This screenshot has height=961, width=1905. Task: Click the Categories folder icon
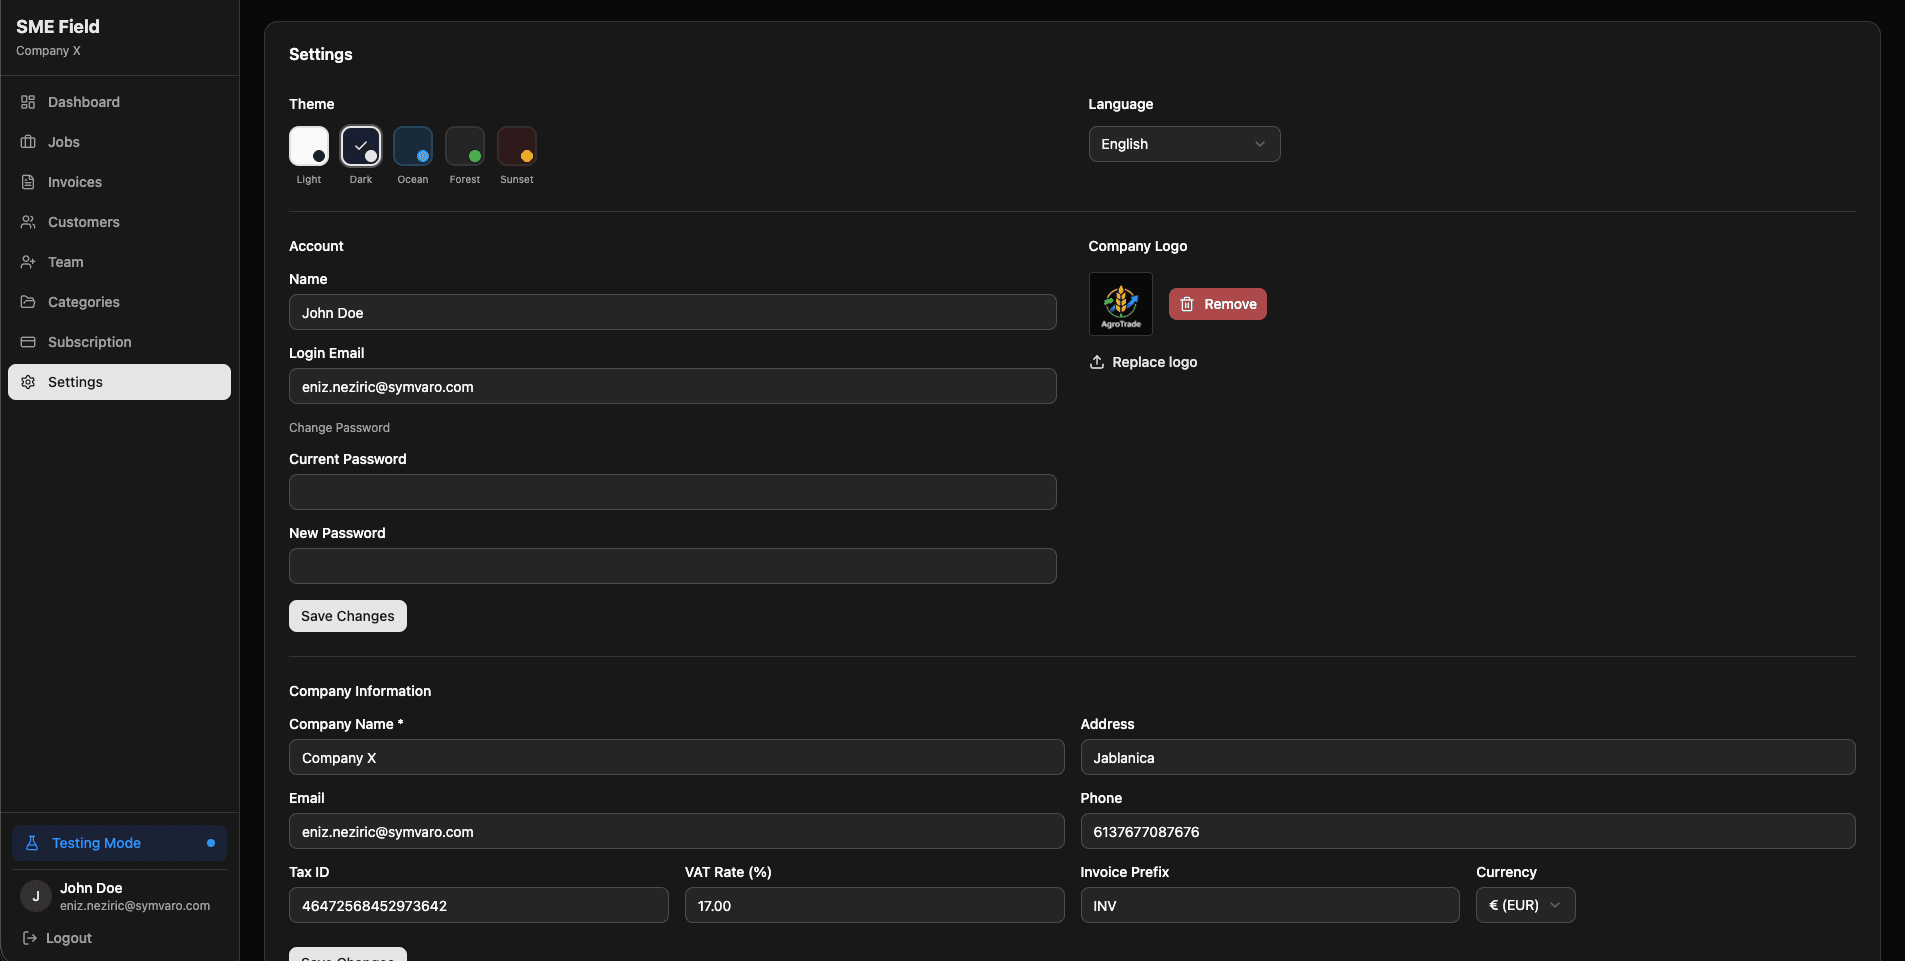coord(28,302)
